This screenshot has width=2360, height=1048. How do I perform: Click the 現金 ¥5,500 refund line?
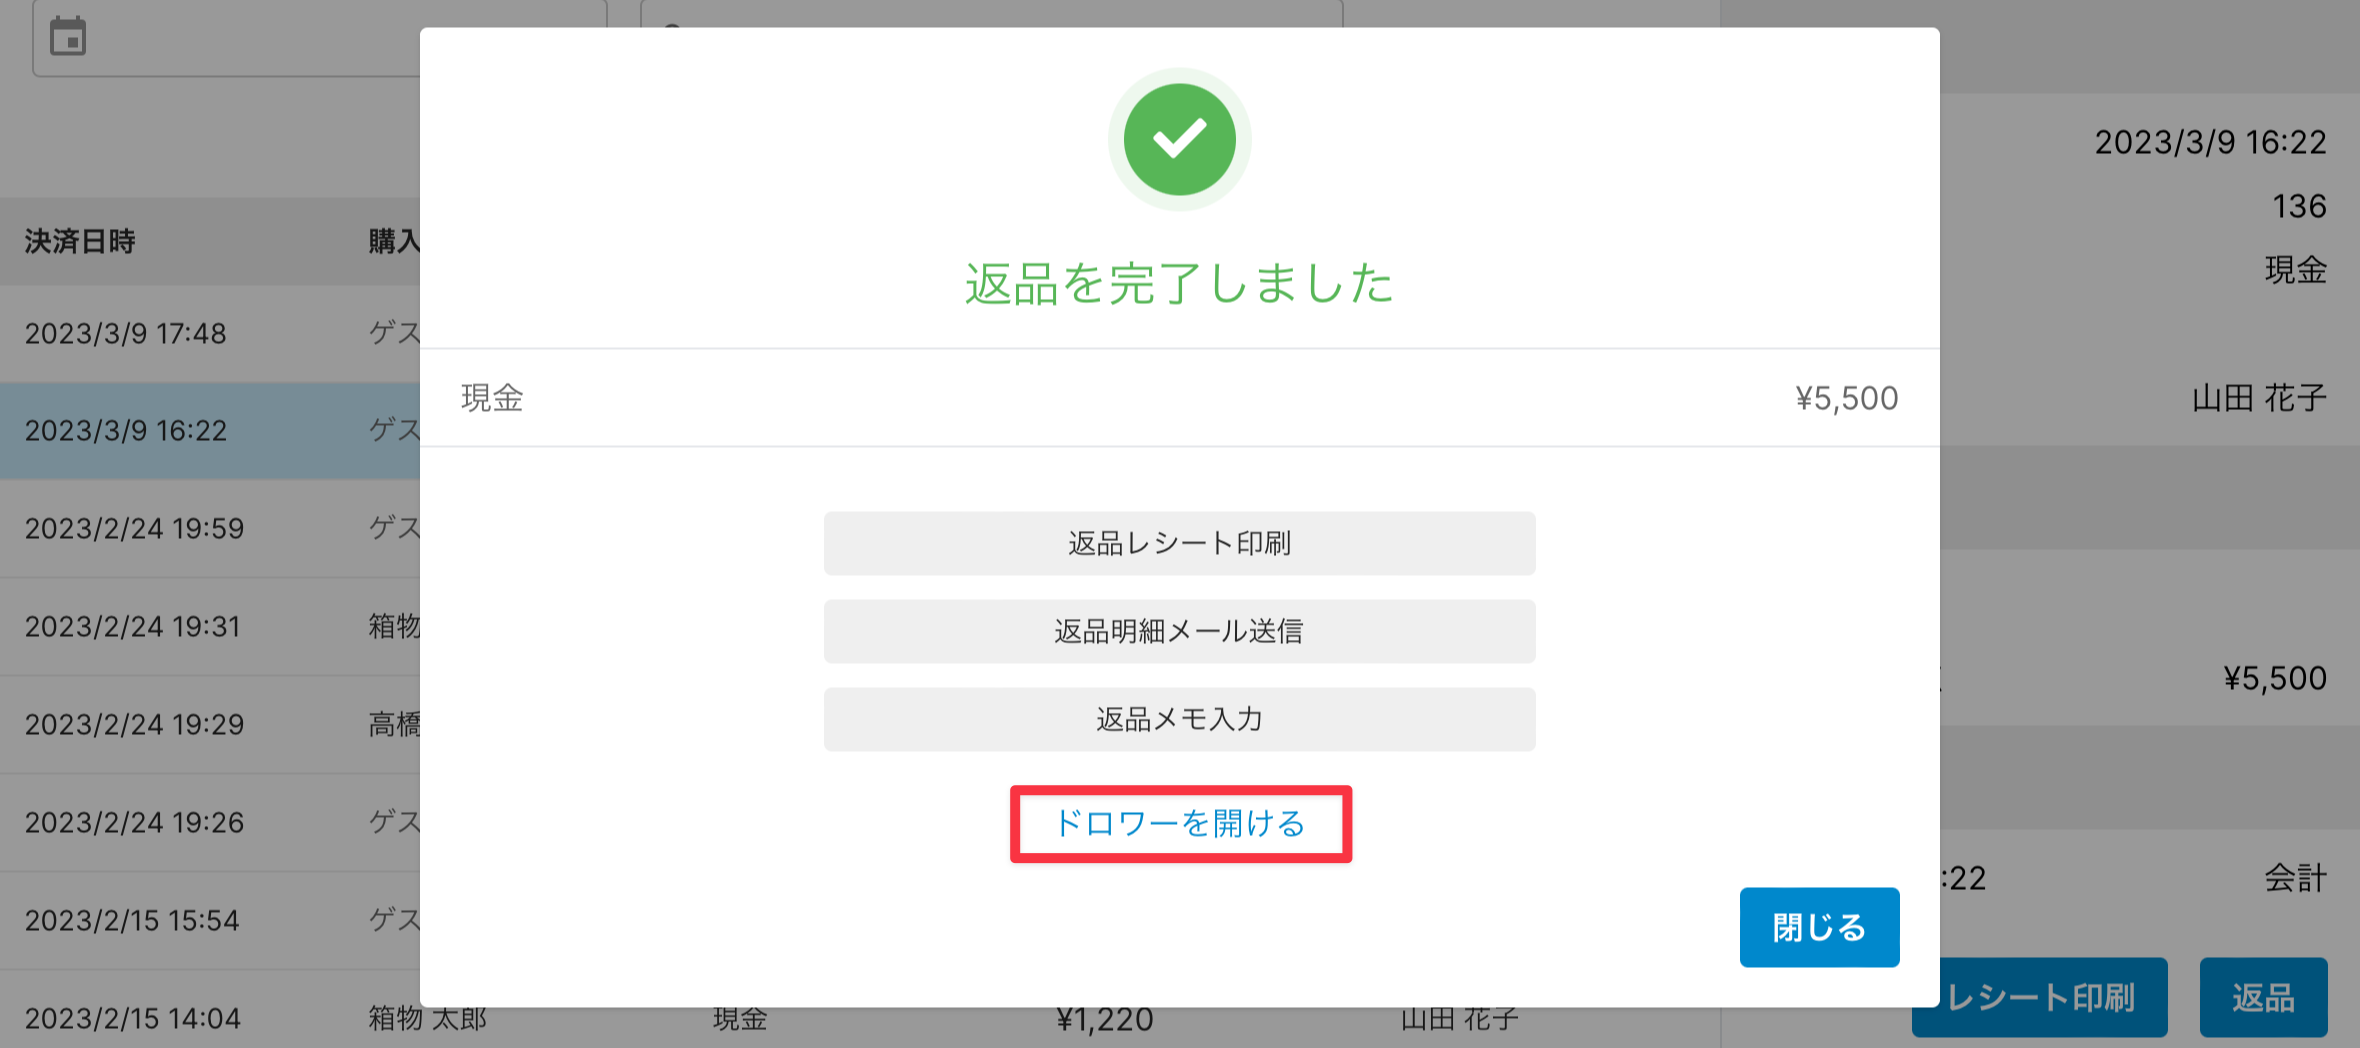tap(1179, 398)
